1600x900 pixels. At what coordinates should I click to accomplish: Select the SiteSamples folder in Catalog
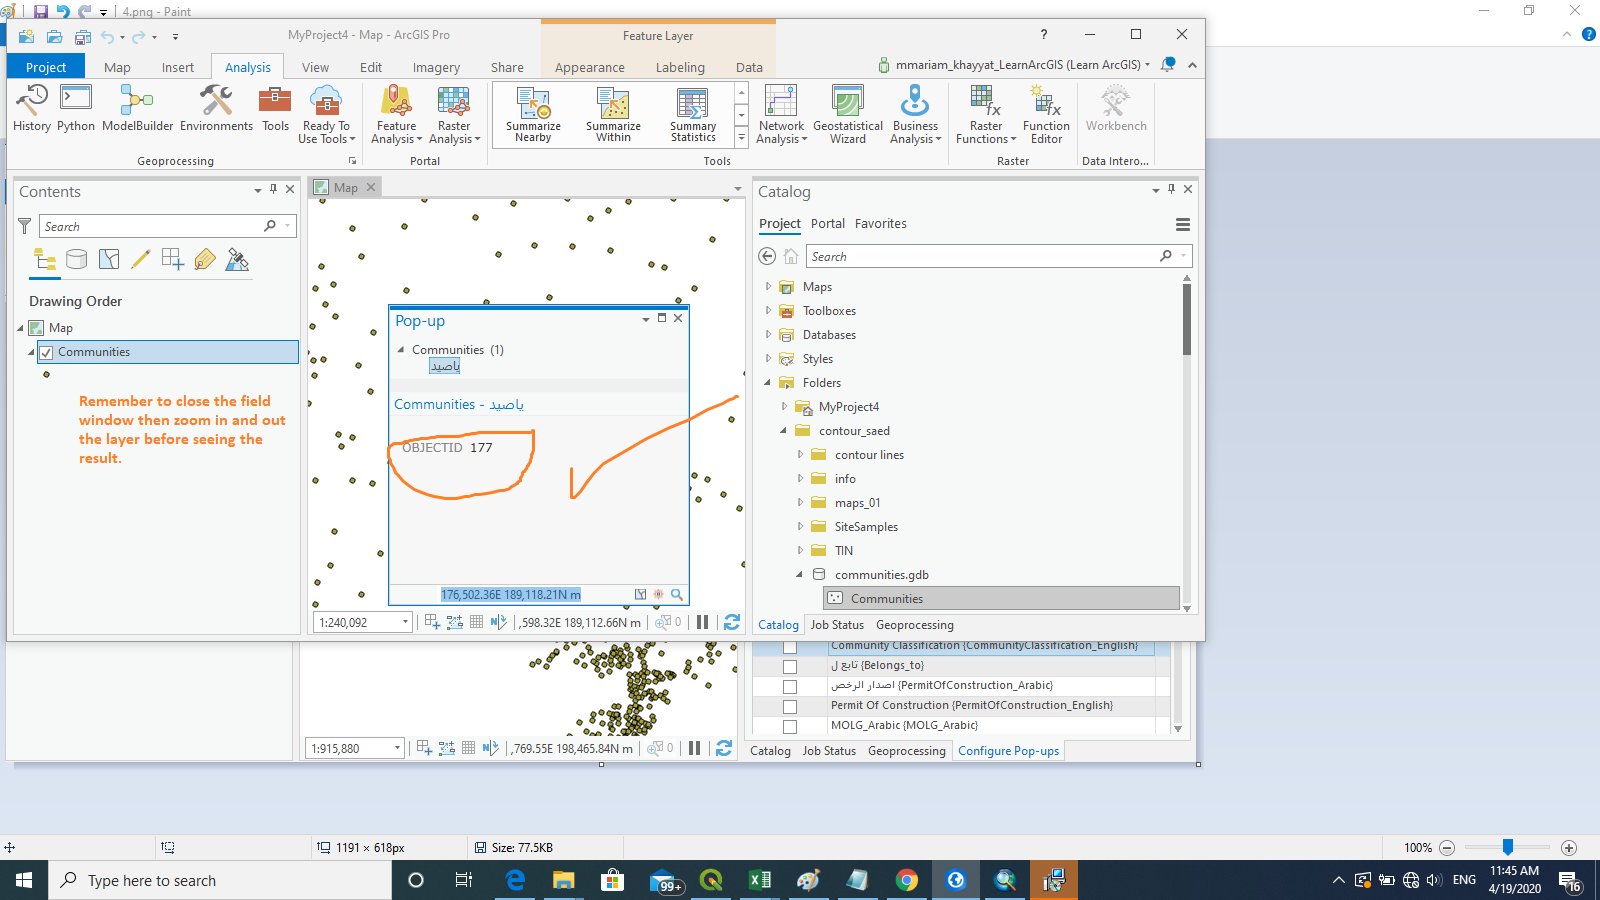[866, 527]
